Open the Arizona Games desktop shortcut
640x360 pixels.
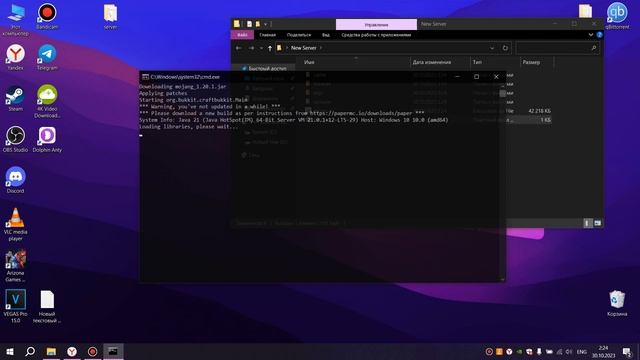tap(16, 265)
